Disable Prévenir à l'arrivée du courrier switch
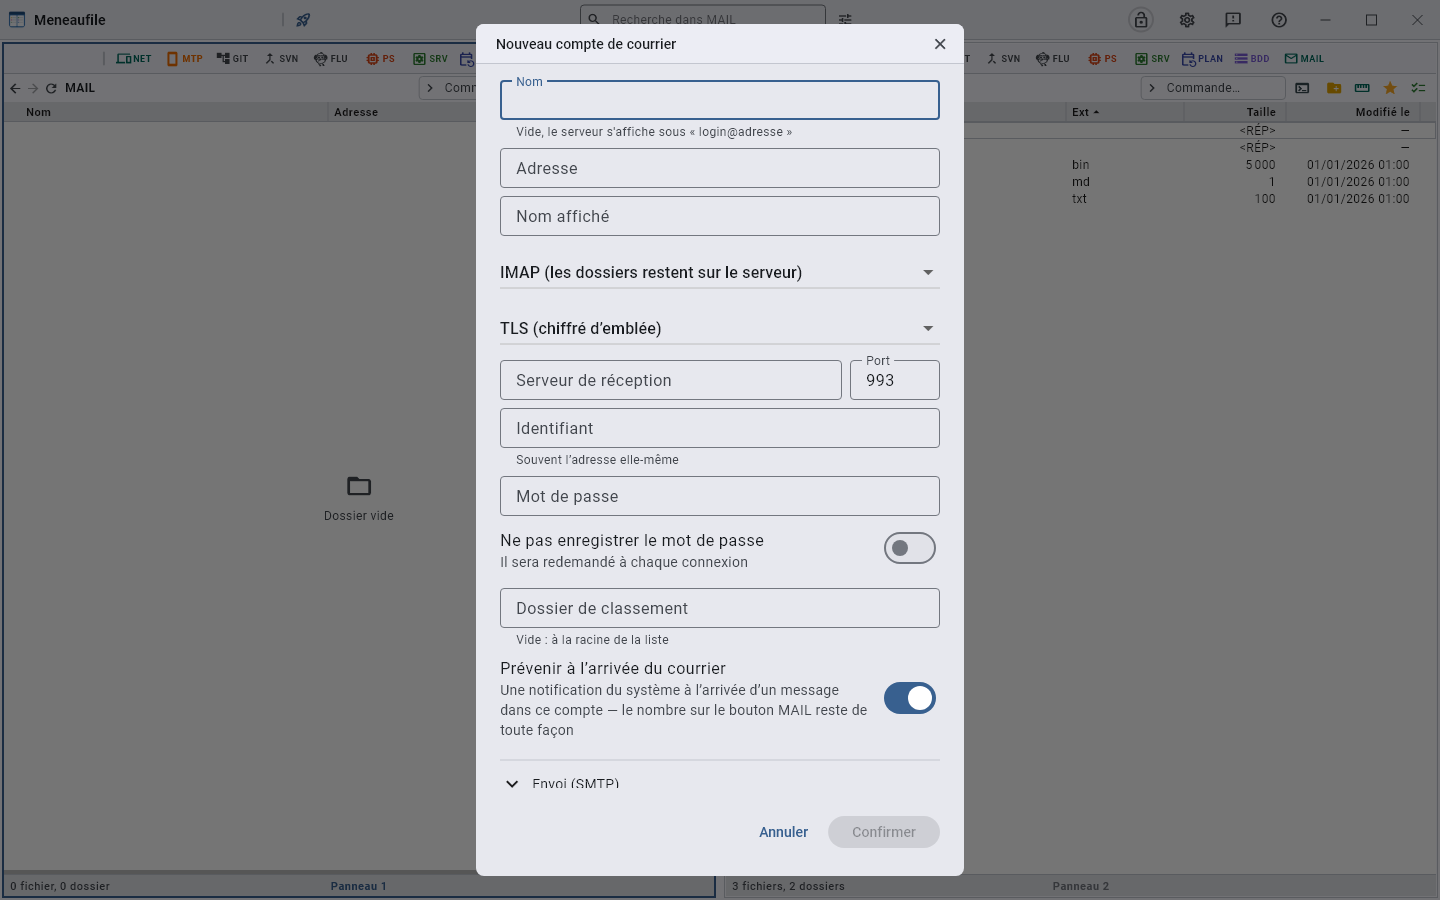Screen dimensions: 1440x900 pyautogui.click(x=910, y=698)
